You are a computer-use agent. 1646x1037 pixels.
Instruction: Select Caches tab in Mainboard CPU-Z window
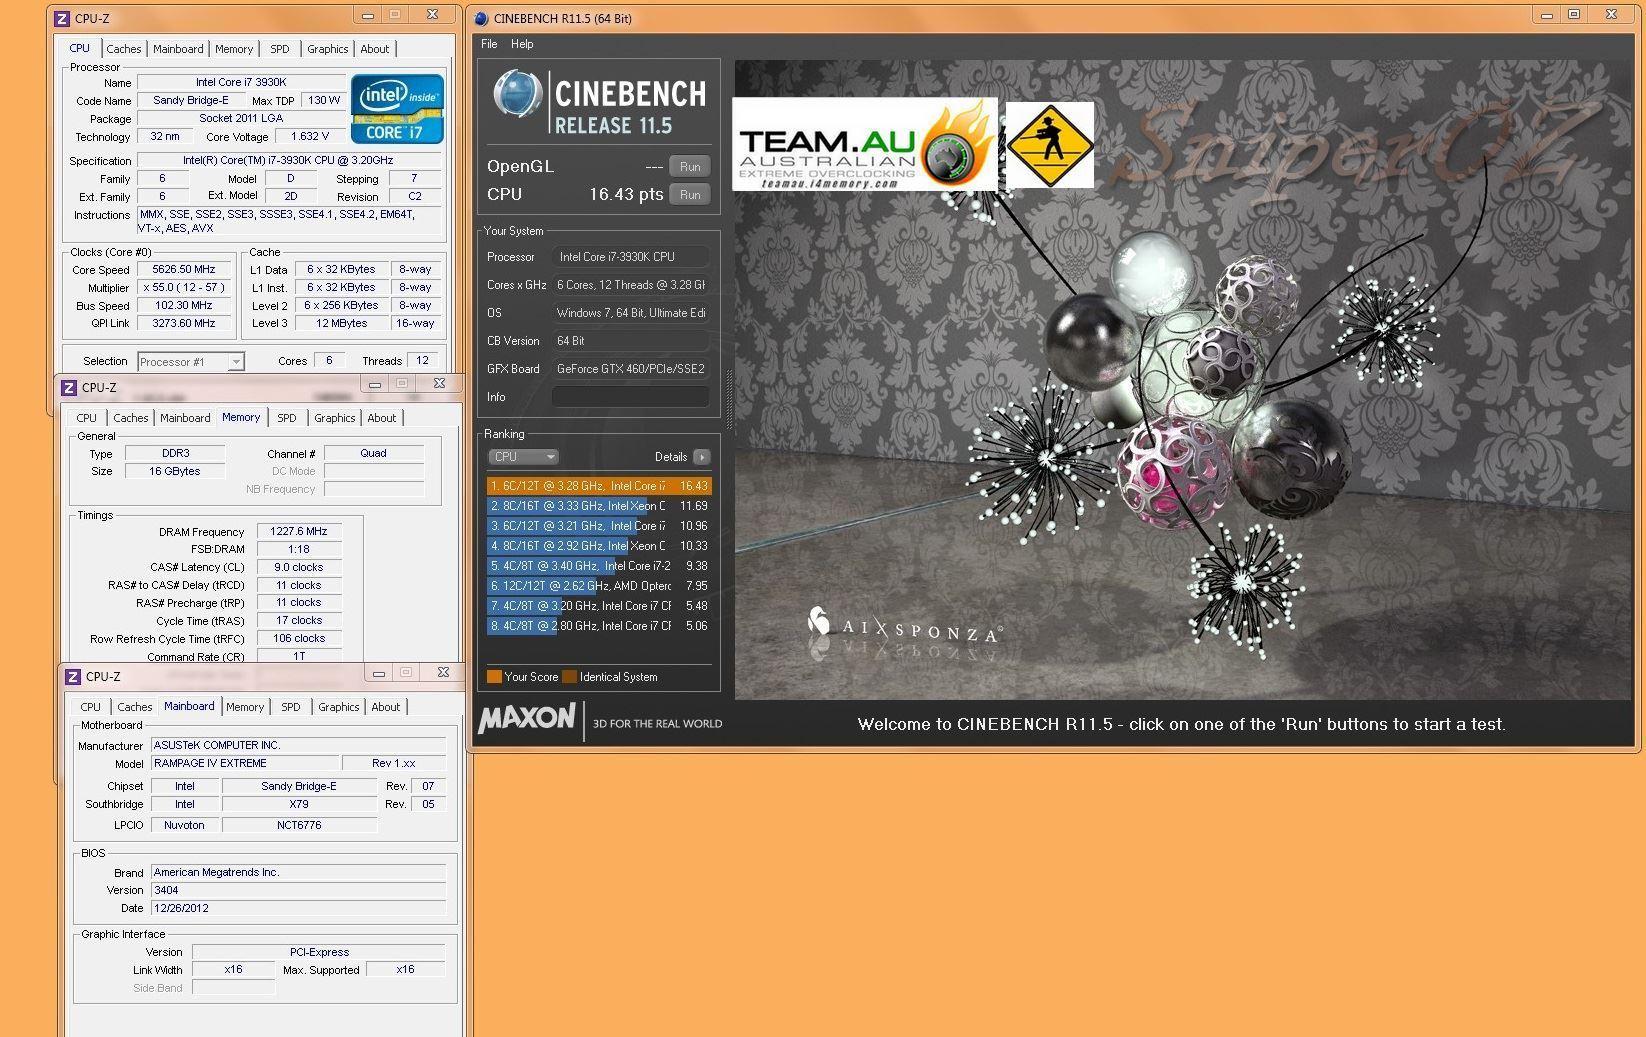click(x=135, y=707)
